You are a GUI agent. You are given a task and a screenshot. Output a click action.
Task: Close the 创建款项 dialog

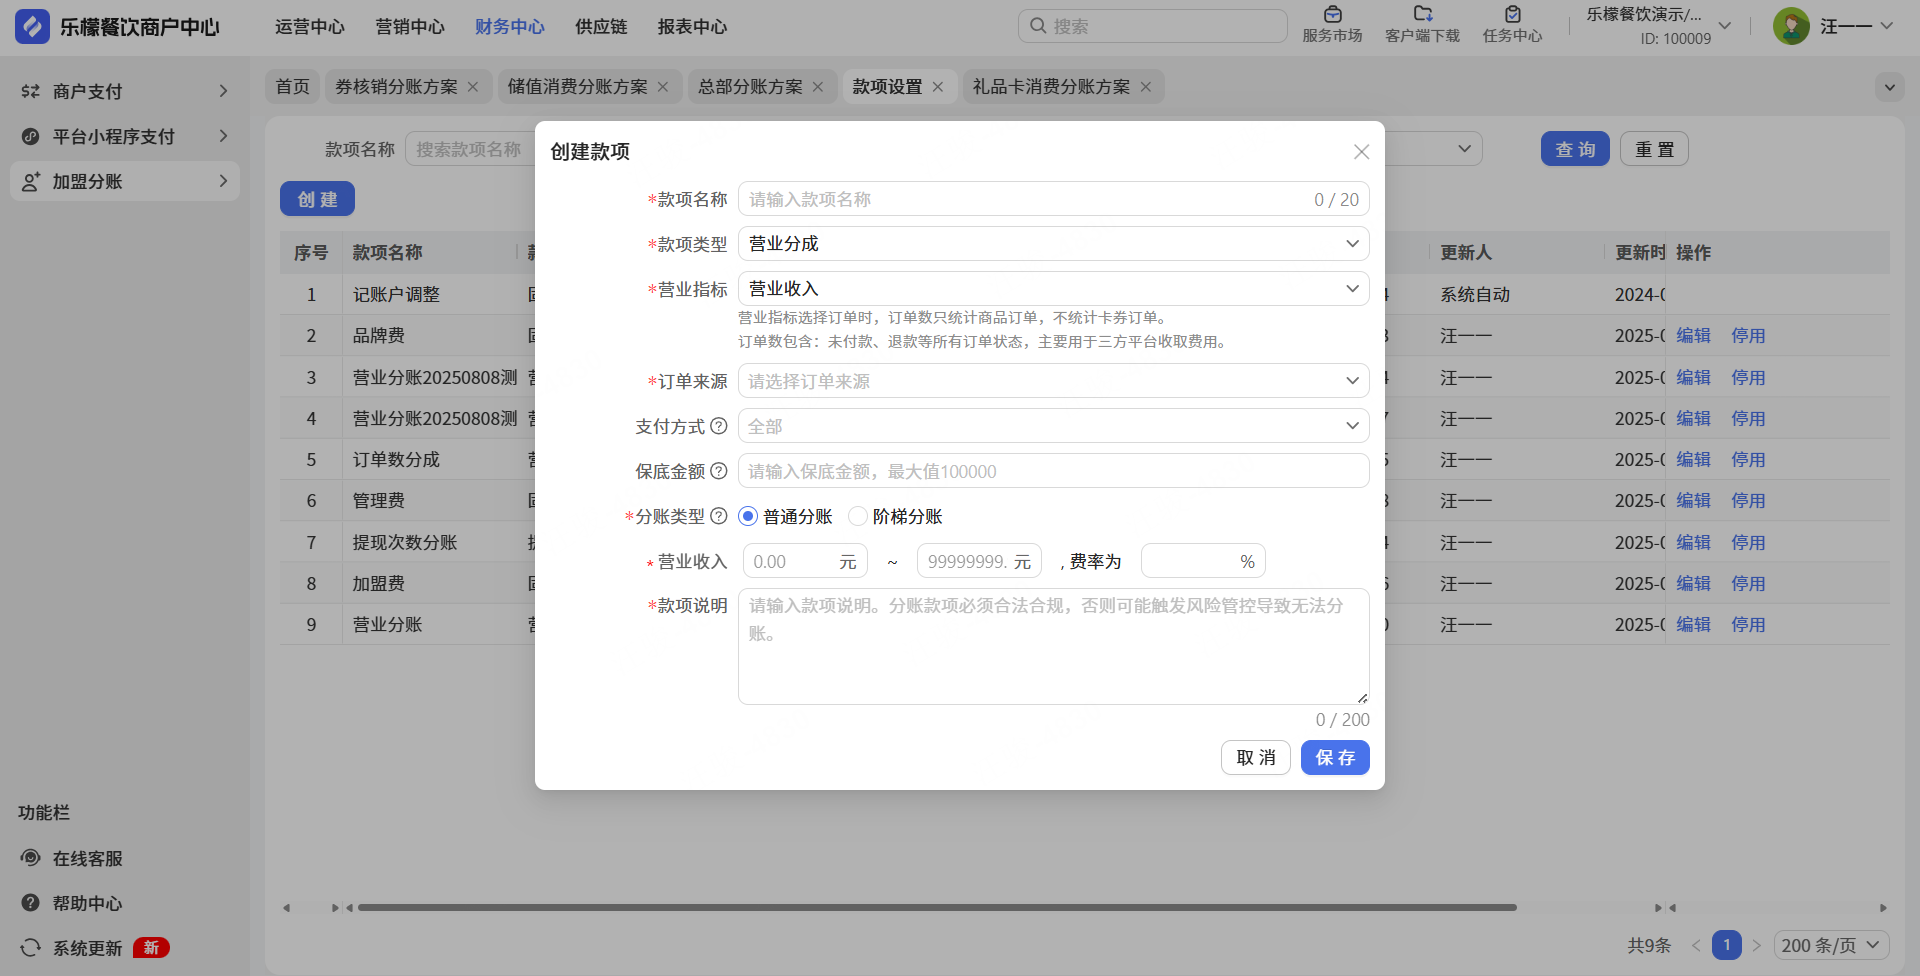tap(1361, 152)
